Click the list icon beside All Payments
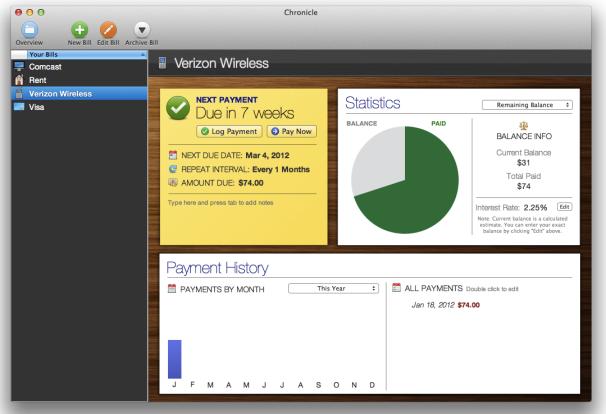The height and width of the screenshot is (414, 606). click(x=396, y=288)
